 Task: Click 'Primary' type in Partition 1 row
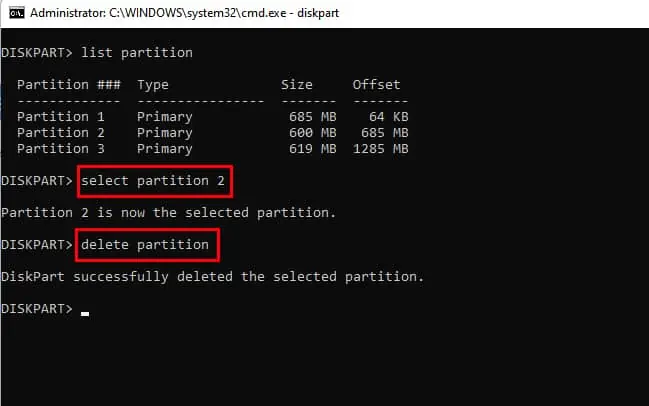click(165, 117)
